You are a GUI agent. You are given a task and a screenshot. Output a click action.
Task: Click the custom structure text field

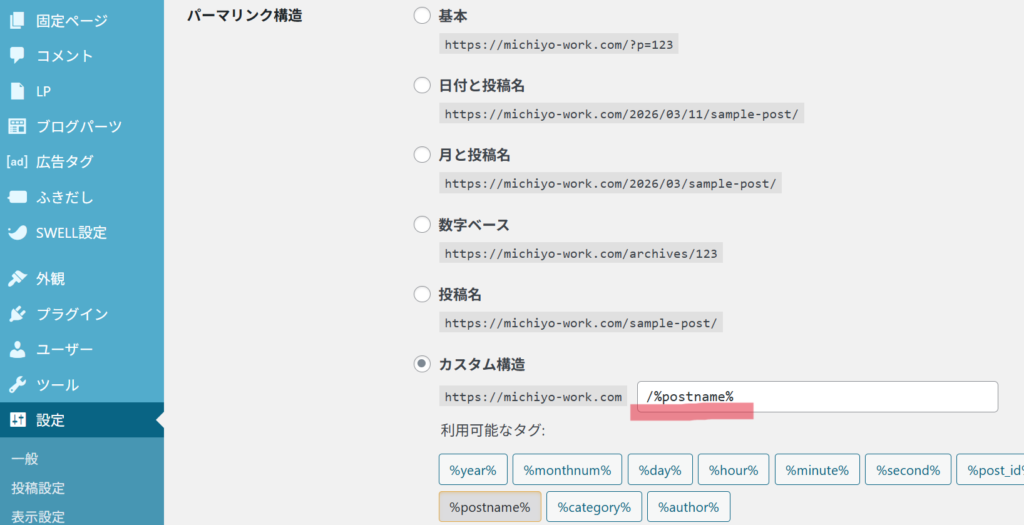pyautogui.click(x=818, y=396)
